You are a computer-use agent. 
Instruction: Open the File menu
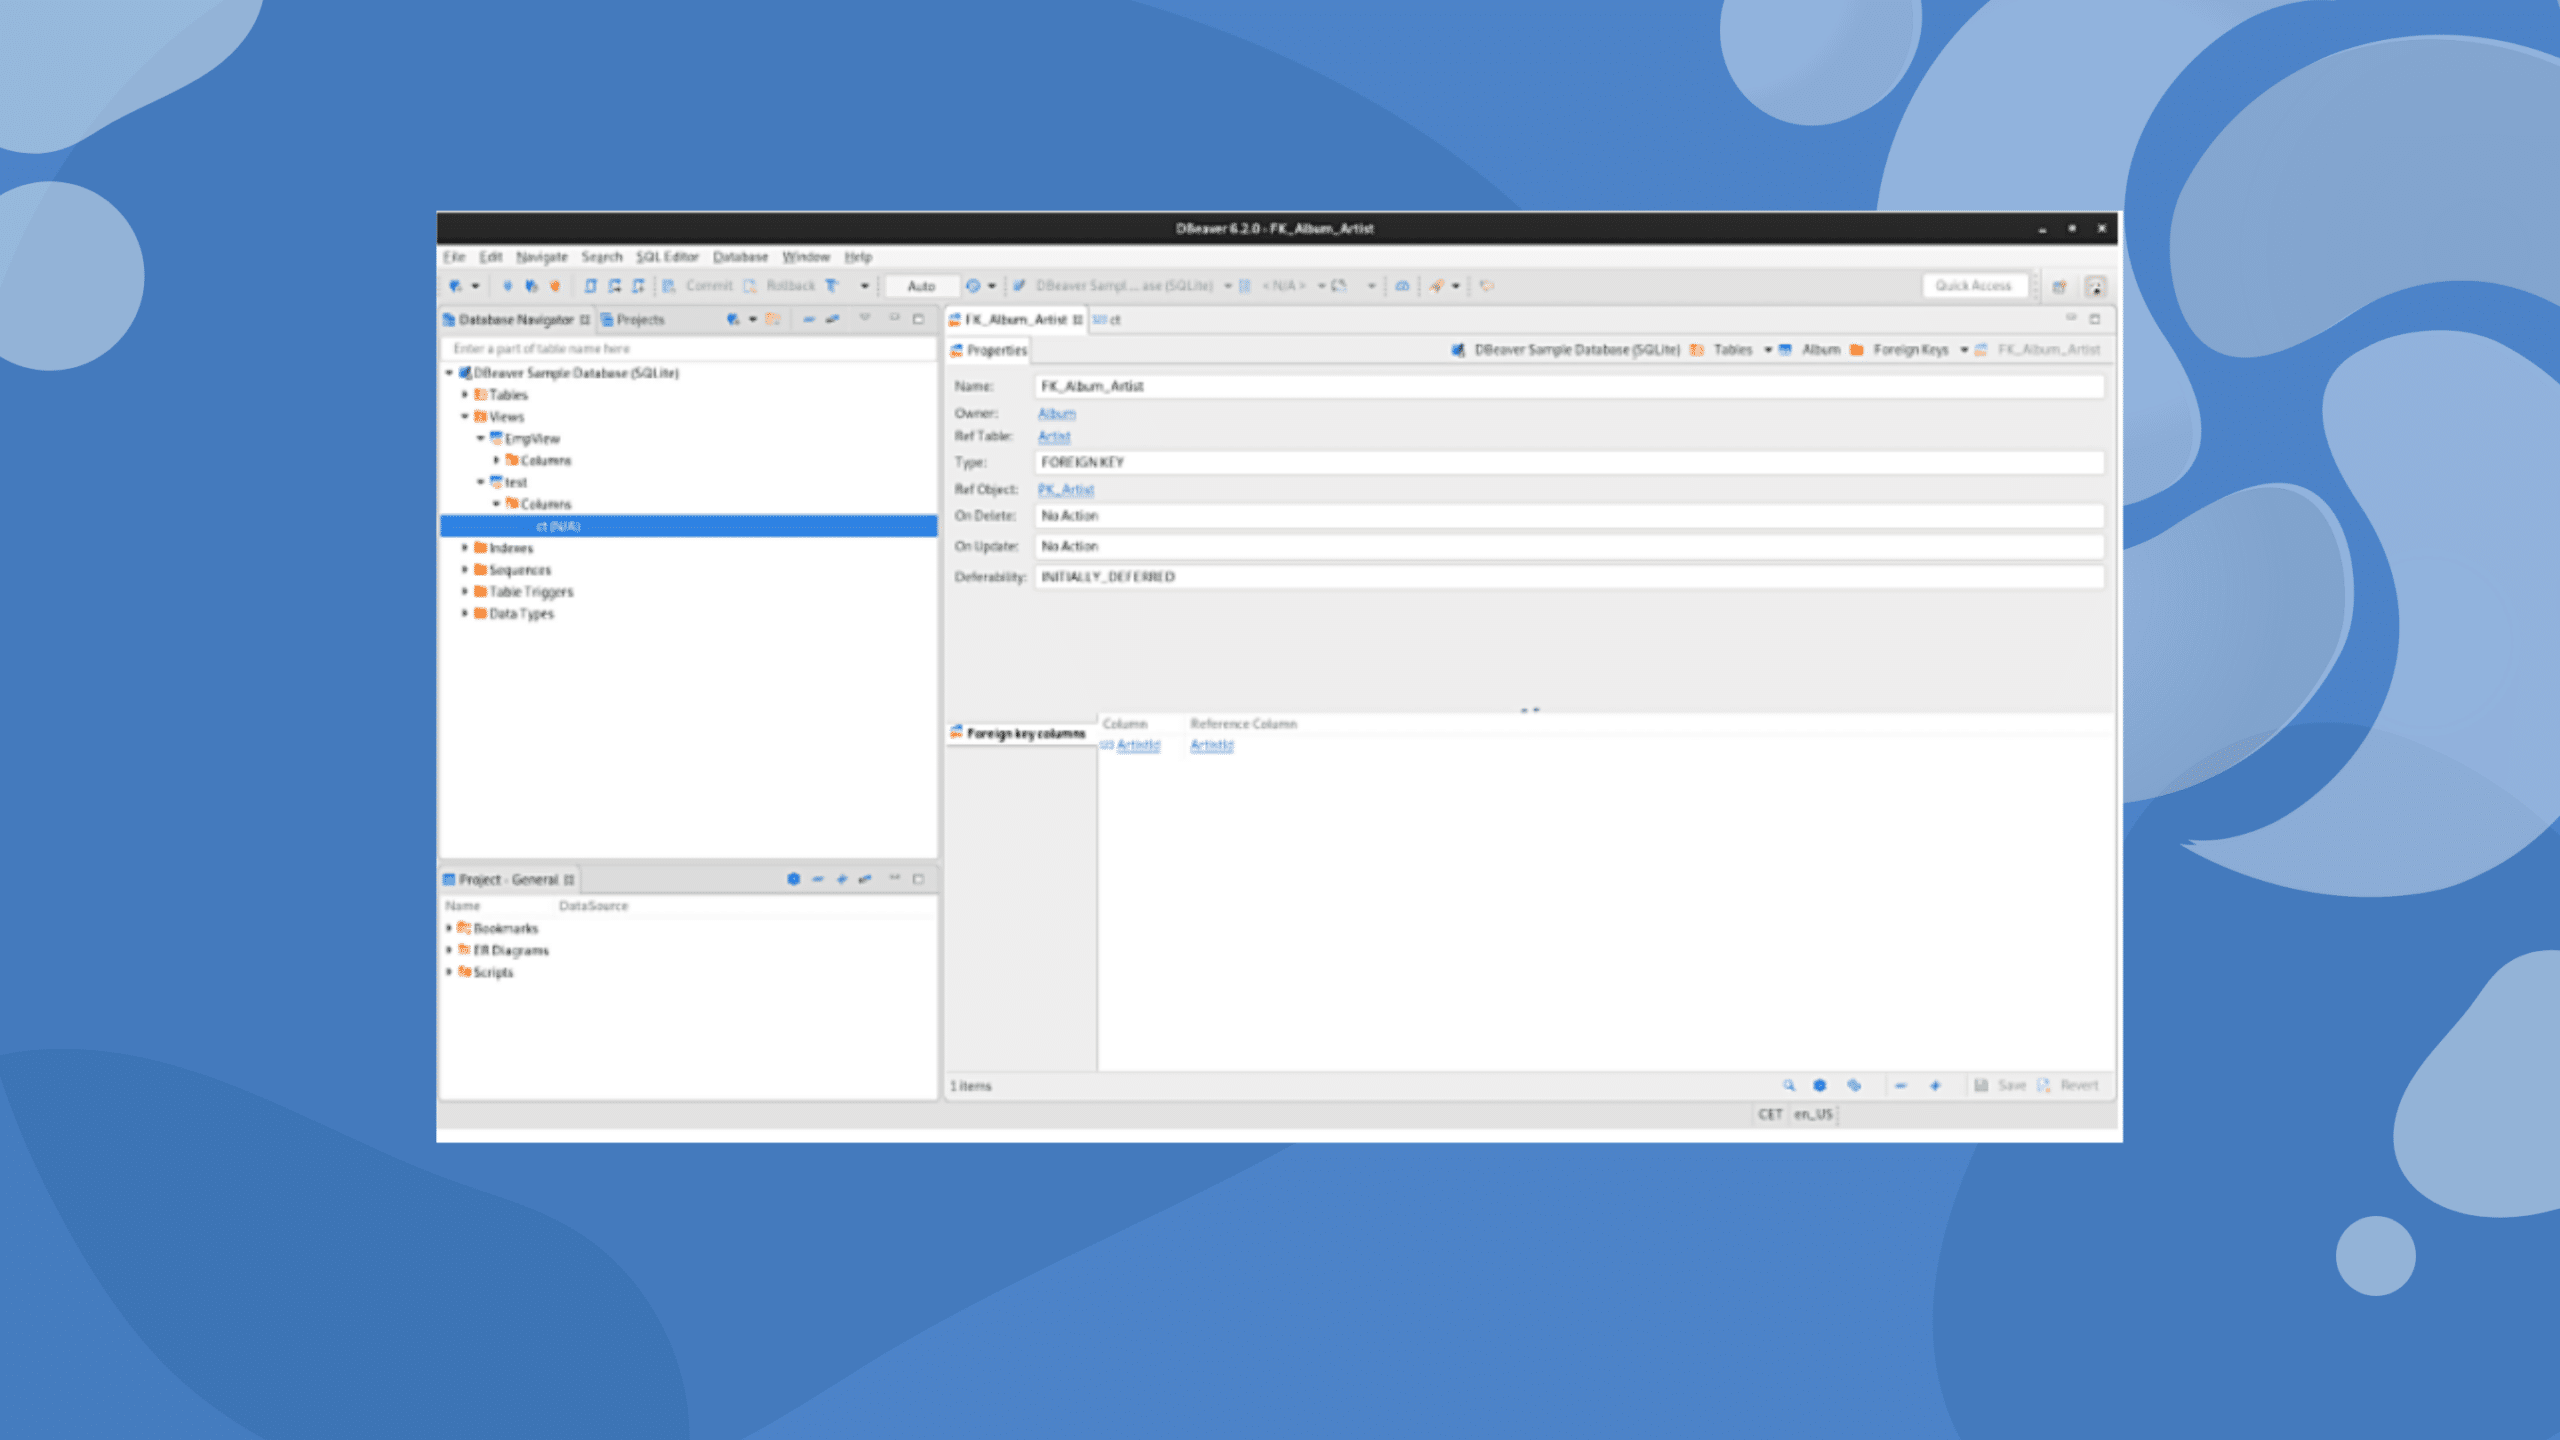455,257
